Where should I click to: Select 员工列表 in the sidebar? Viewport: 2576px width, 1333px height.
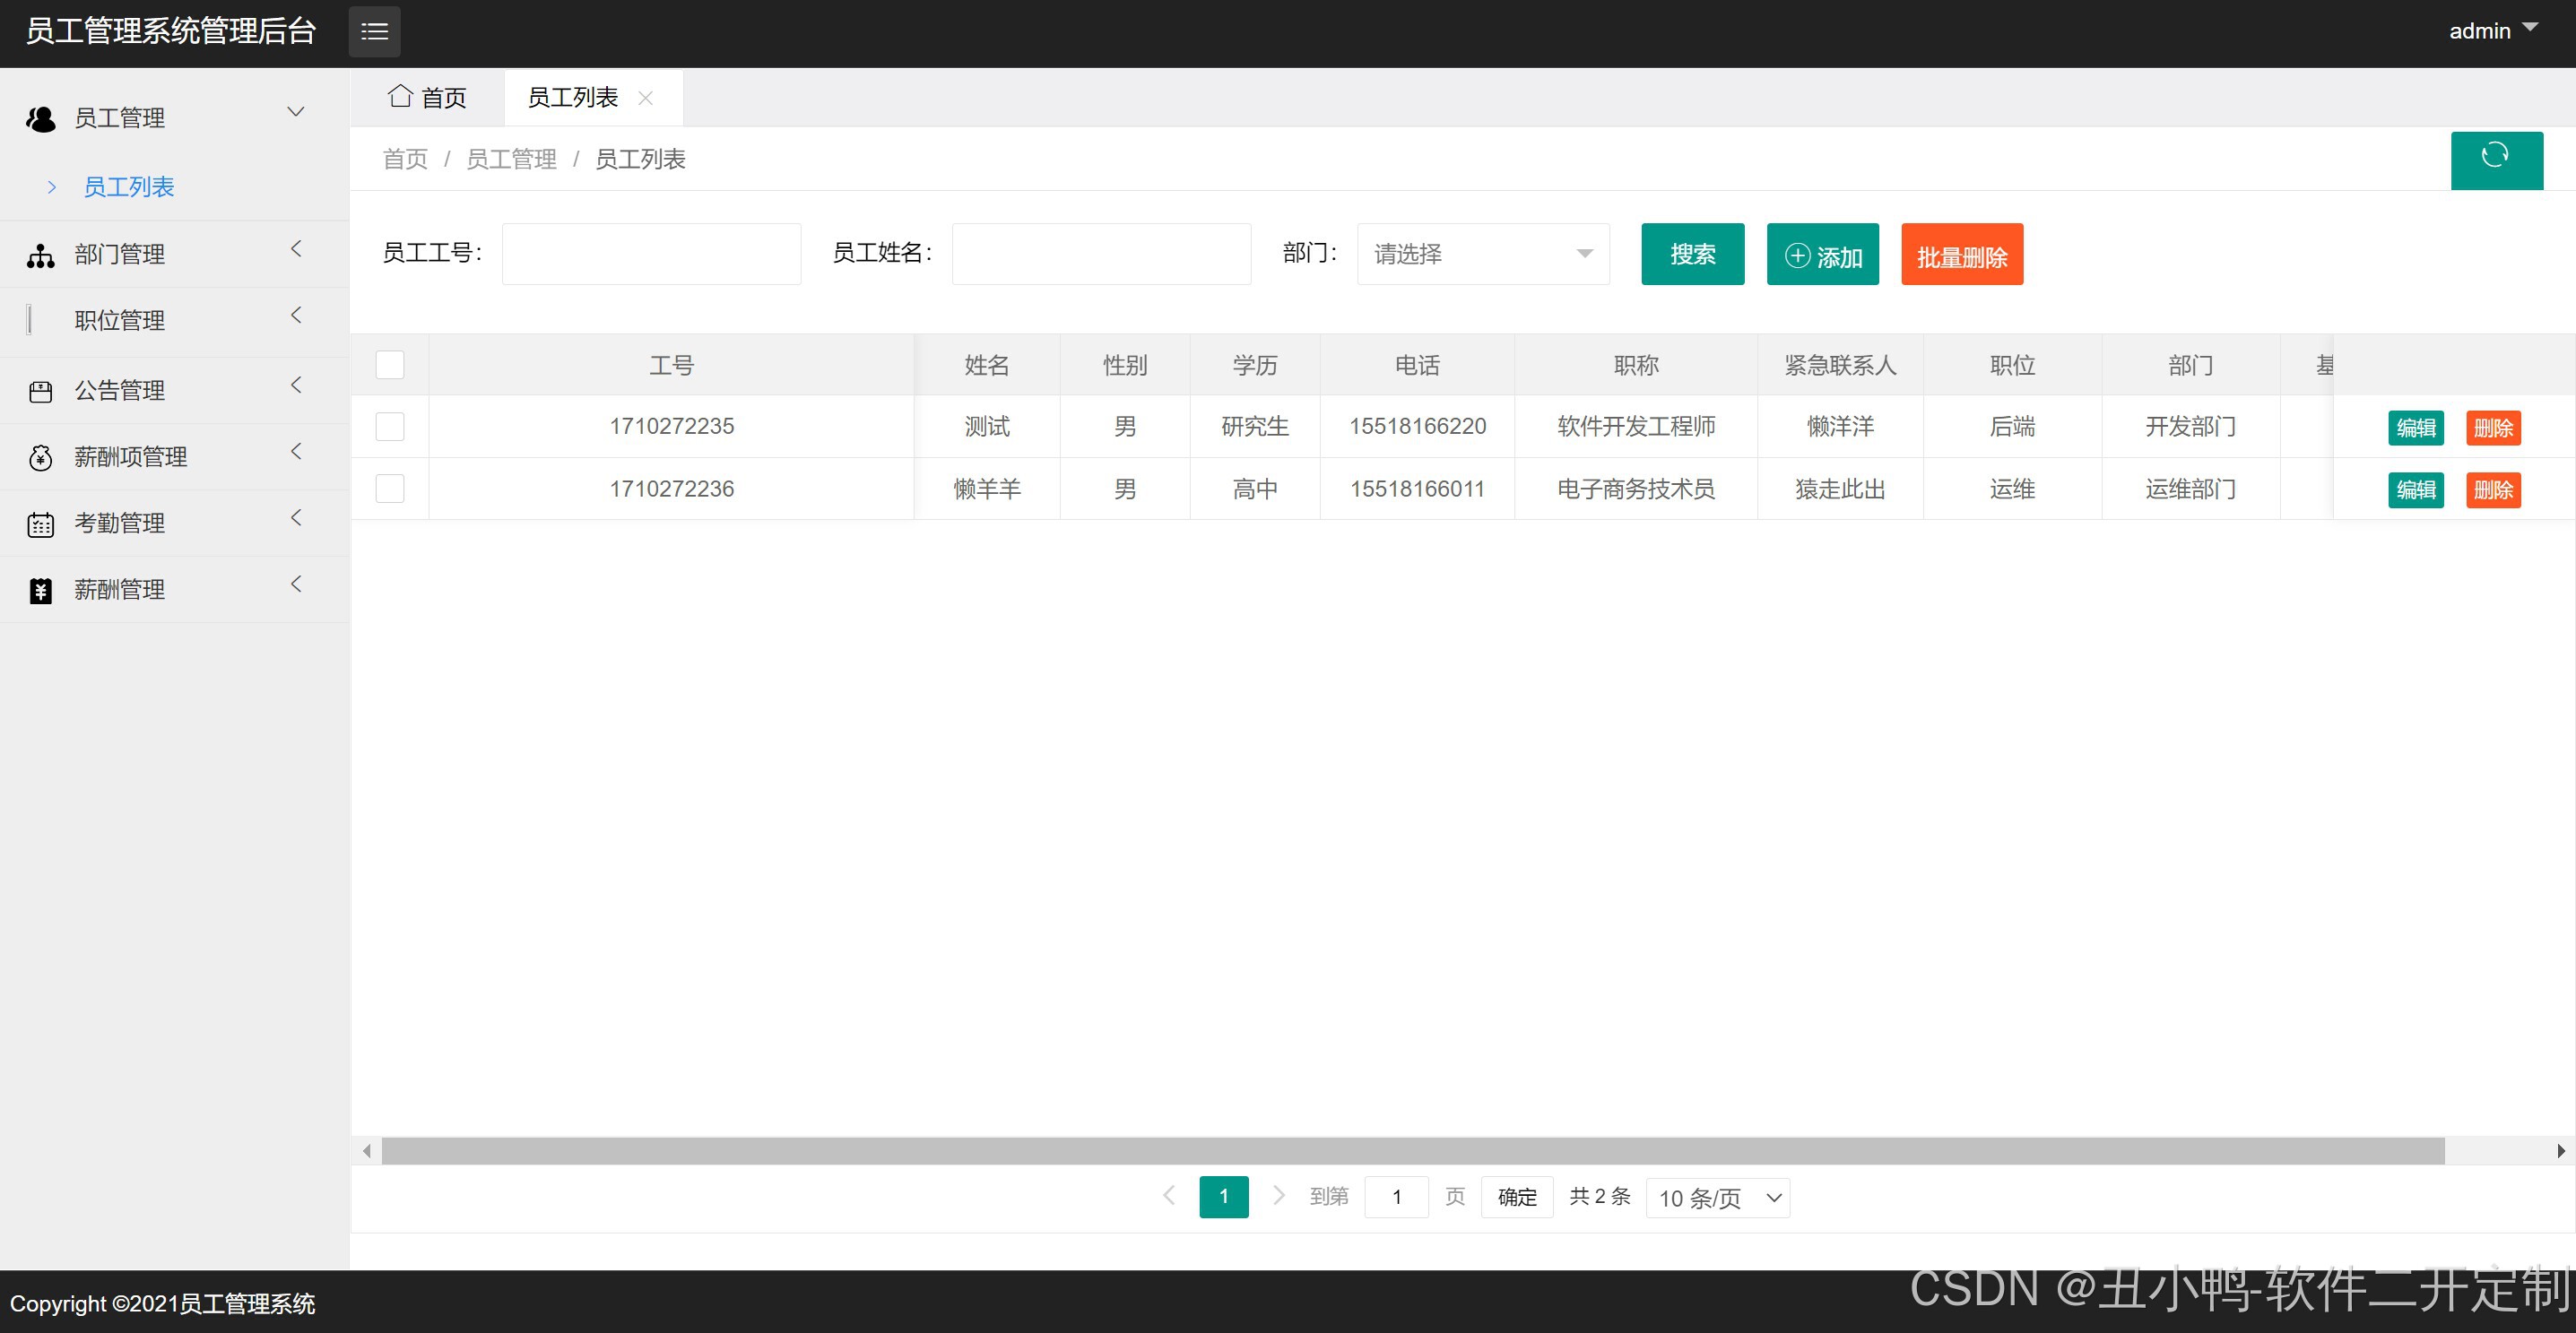point(128,187)
